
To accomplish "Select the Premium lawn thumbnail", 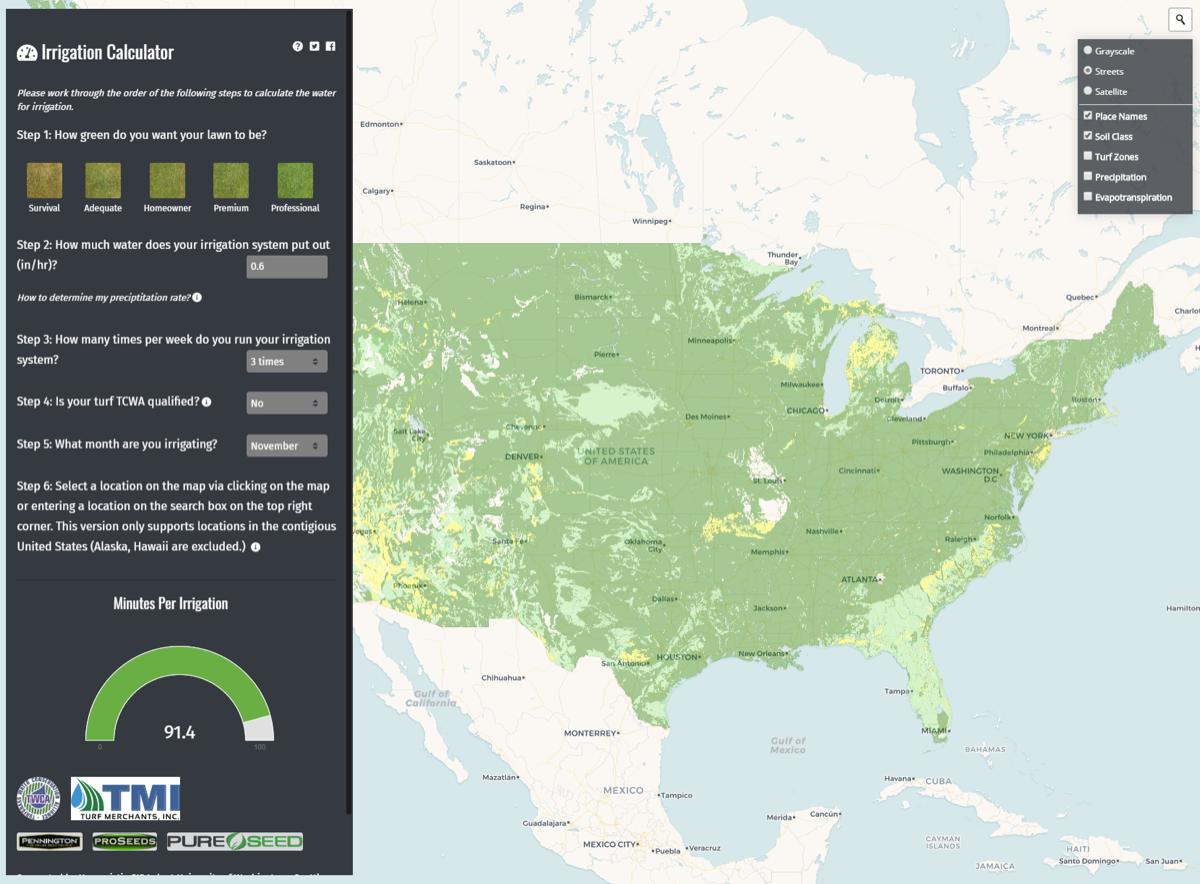I will [x=231, y=181].
